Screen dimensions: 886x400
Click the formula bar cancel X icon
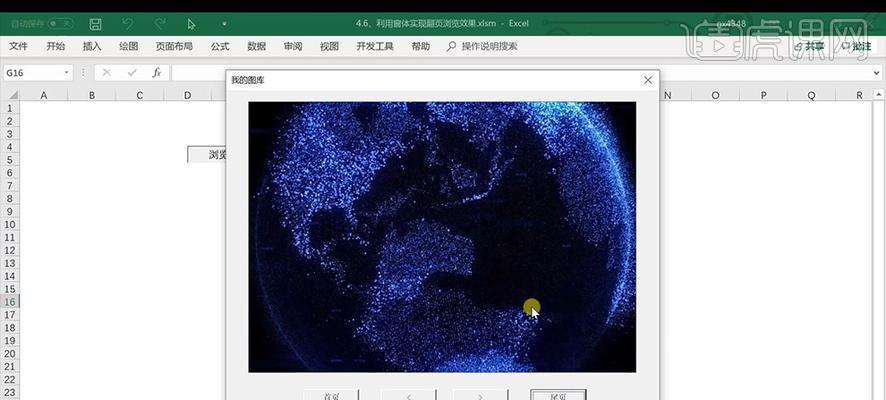(106, 72)
